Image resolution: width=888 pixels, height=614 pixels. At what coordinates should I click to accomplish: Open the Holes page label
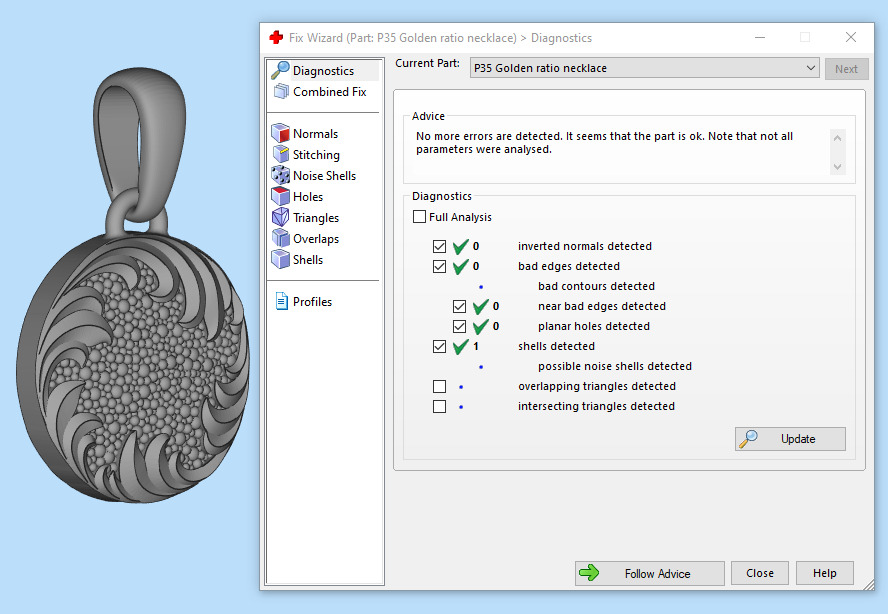pyautogui.click(x=308, y=197)
